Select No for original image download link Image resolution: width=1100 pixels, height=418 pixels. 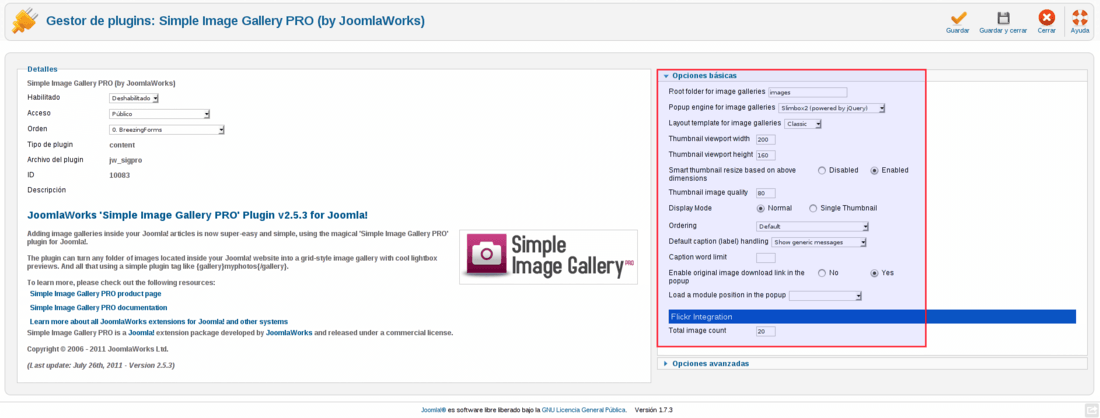click(821, 274)
